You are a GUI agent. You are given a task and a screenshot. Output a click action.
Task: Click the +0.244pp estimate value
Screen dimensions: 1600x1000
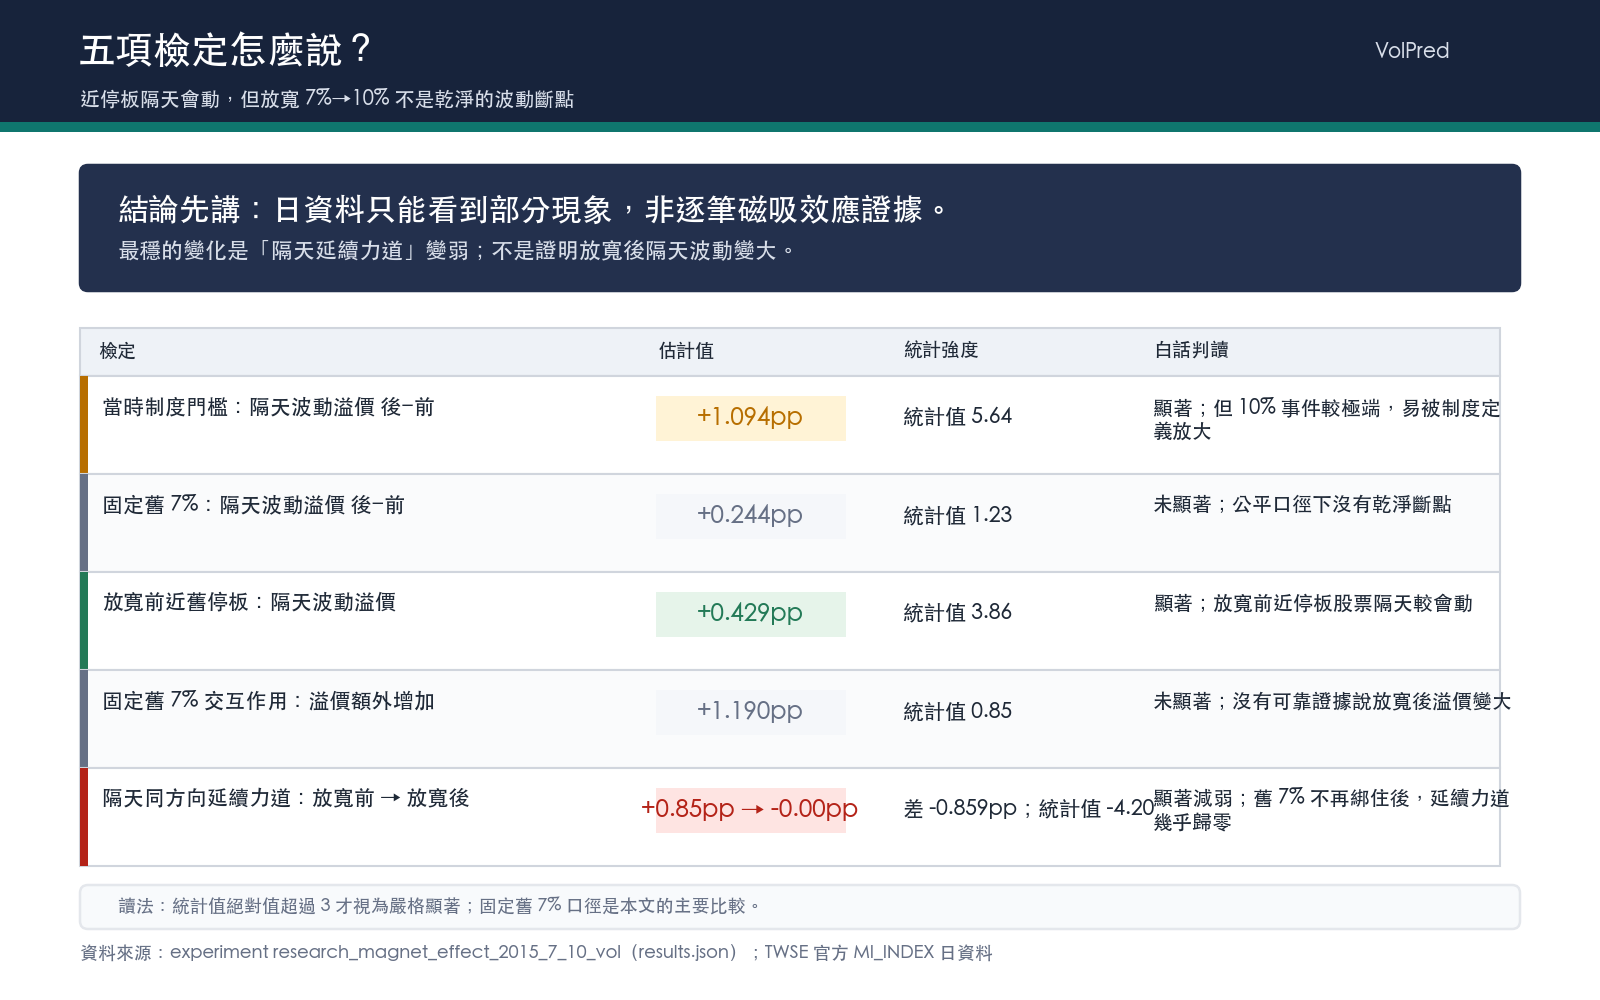[x=750, y=515]
